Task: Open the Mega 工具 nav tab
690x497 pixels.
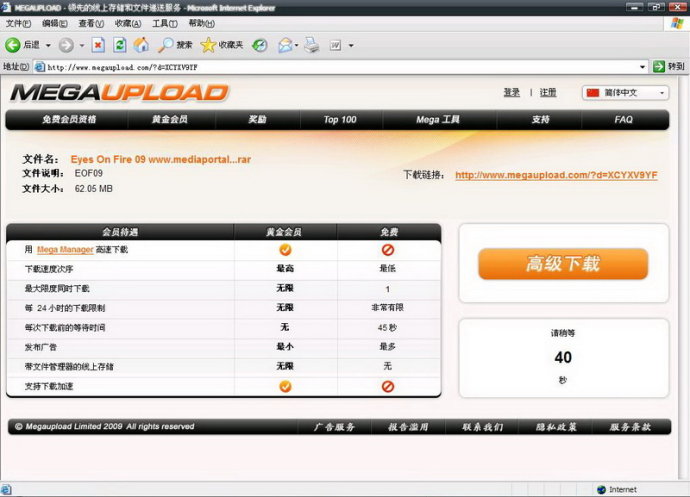Action: pyautogui.click(x=438, y=119)
